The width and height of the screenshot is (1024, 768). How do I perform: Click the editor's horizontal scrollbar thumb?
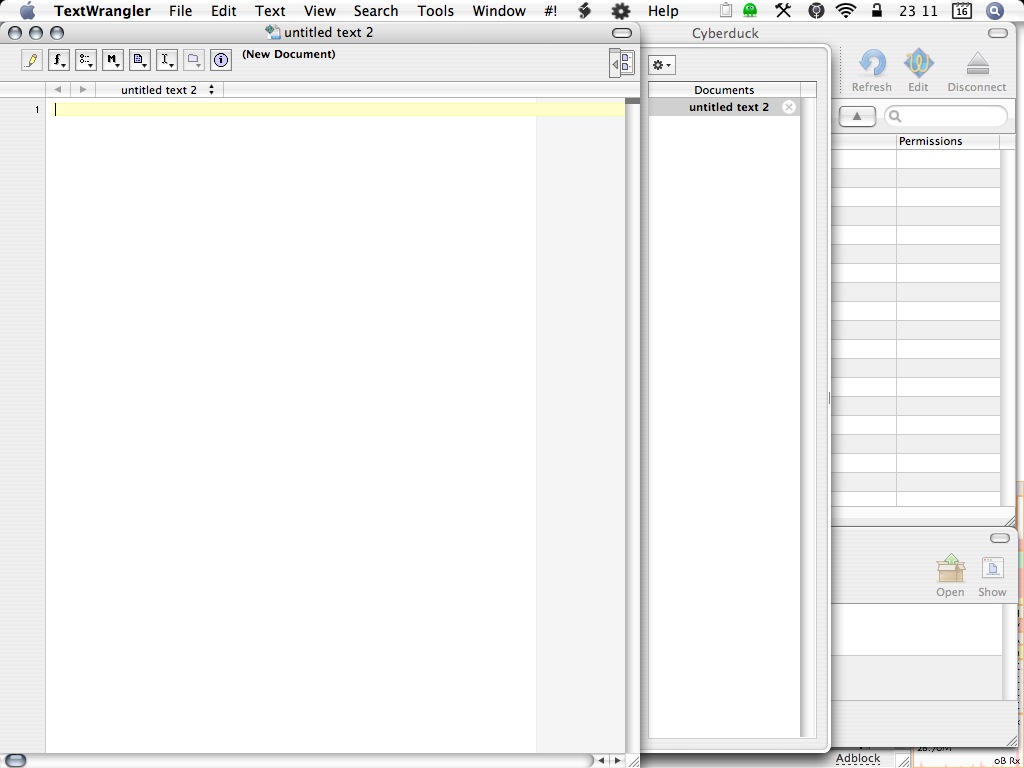point(16,761)
